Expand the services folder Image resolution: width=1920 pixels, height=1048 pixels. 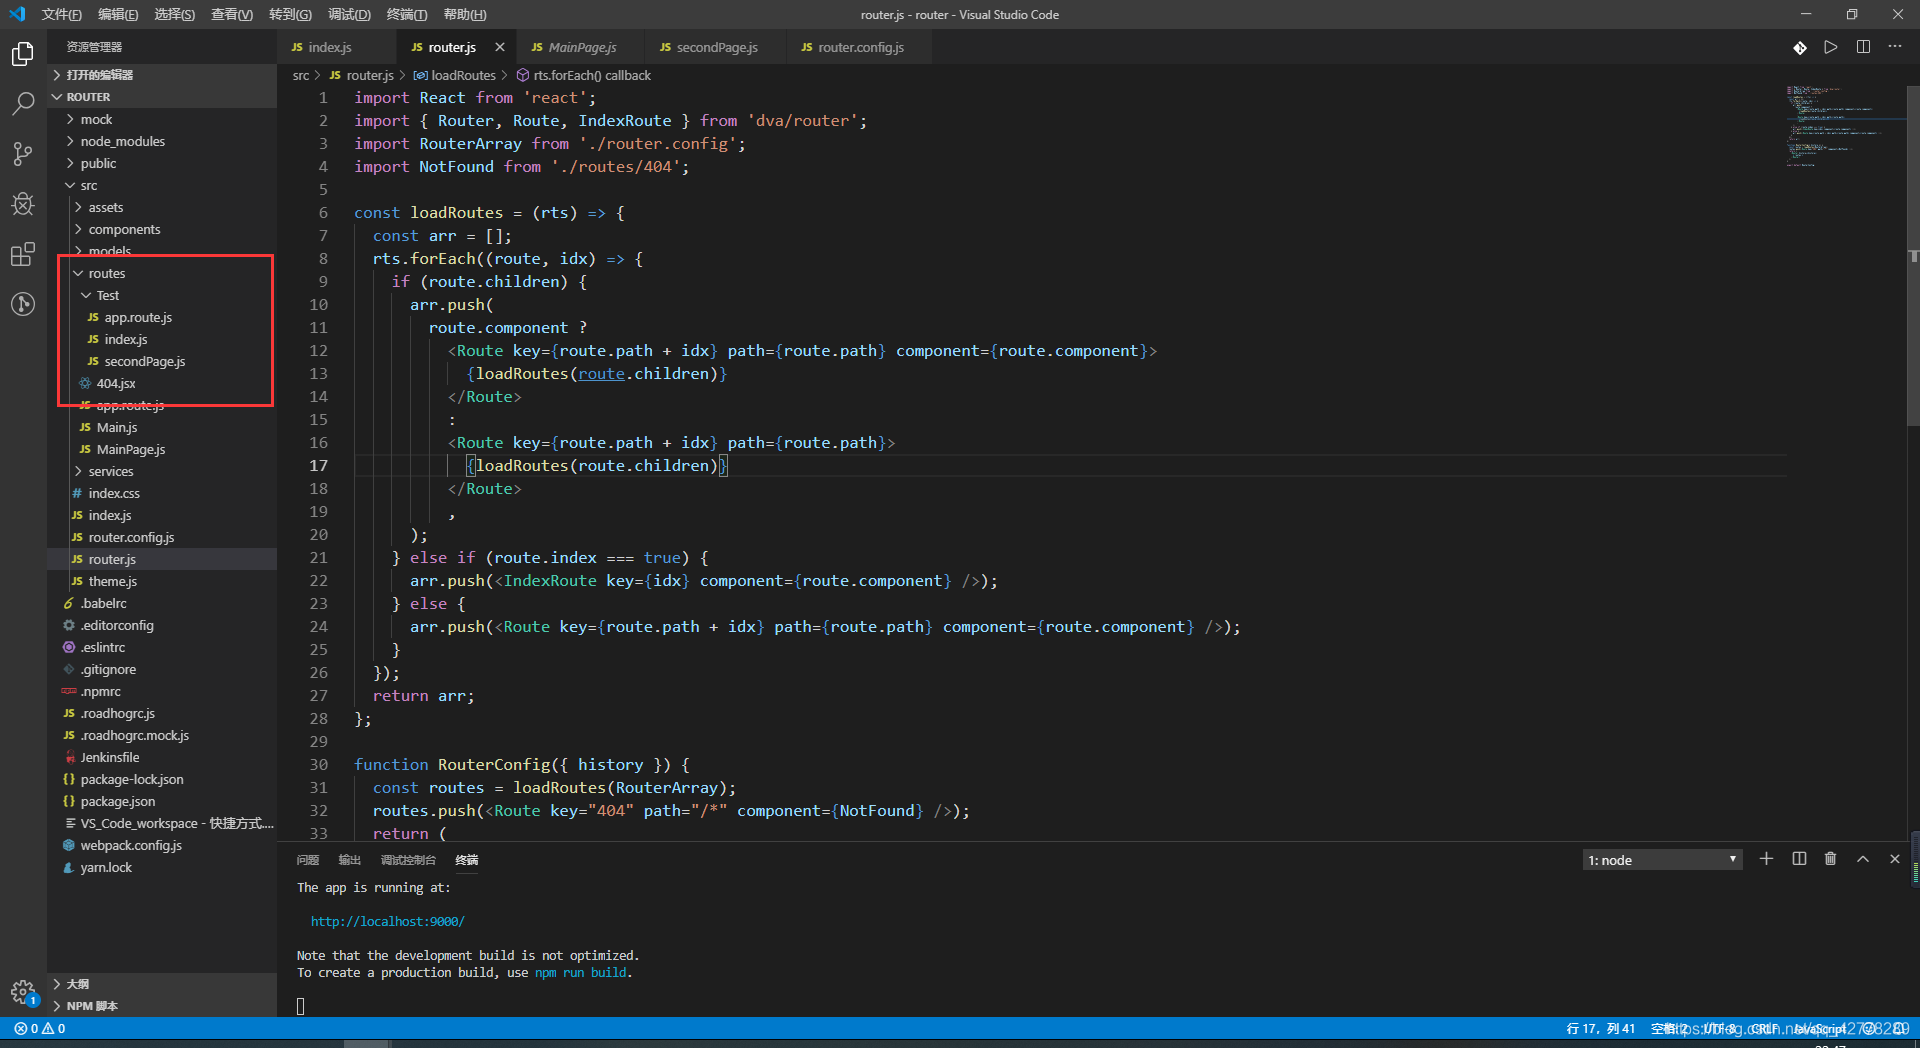(164, 471)
